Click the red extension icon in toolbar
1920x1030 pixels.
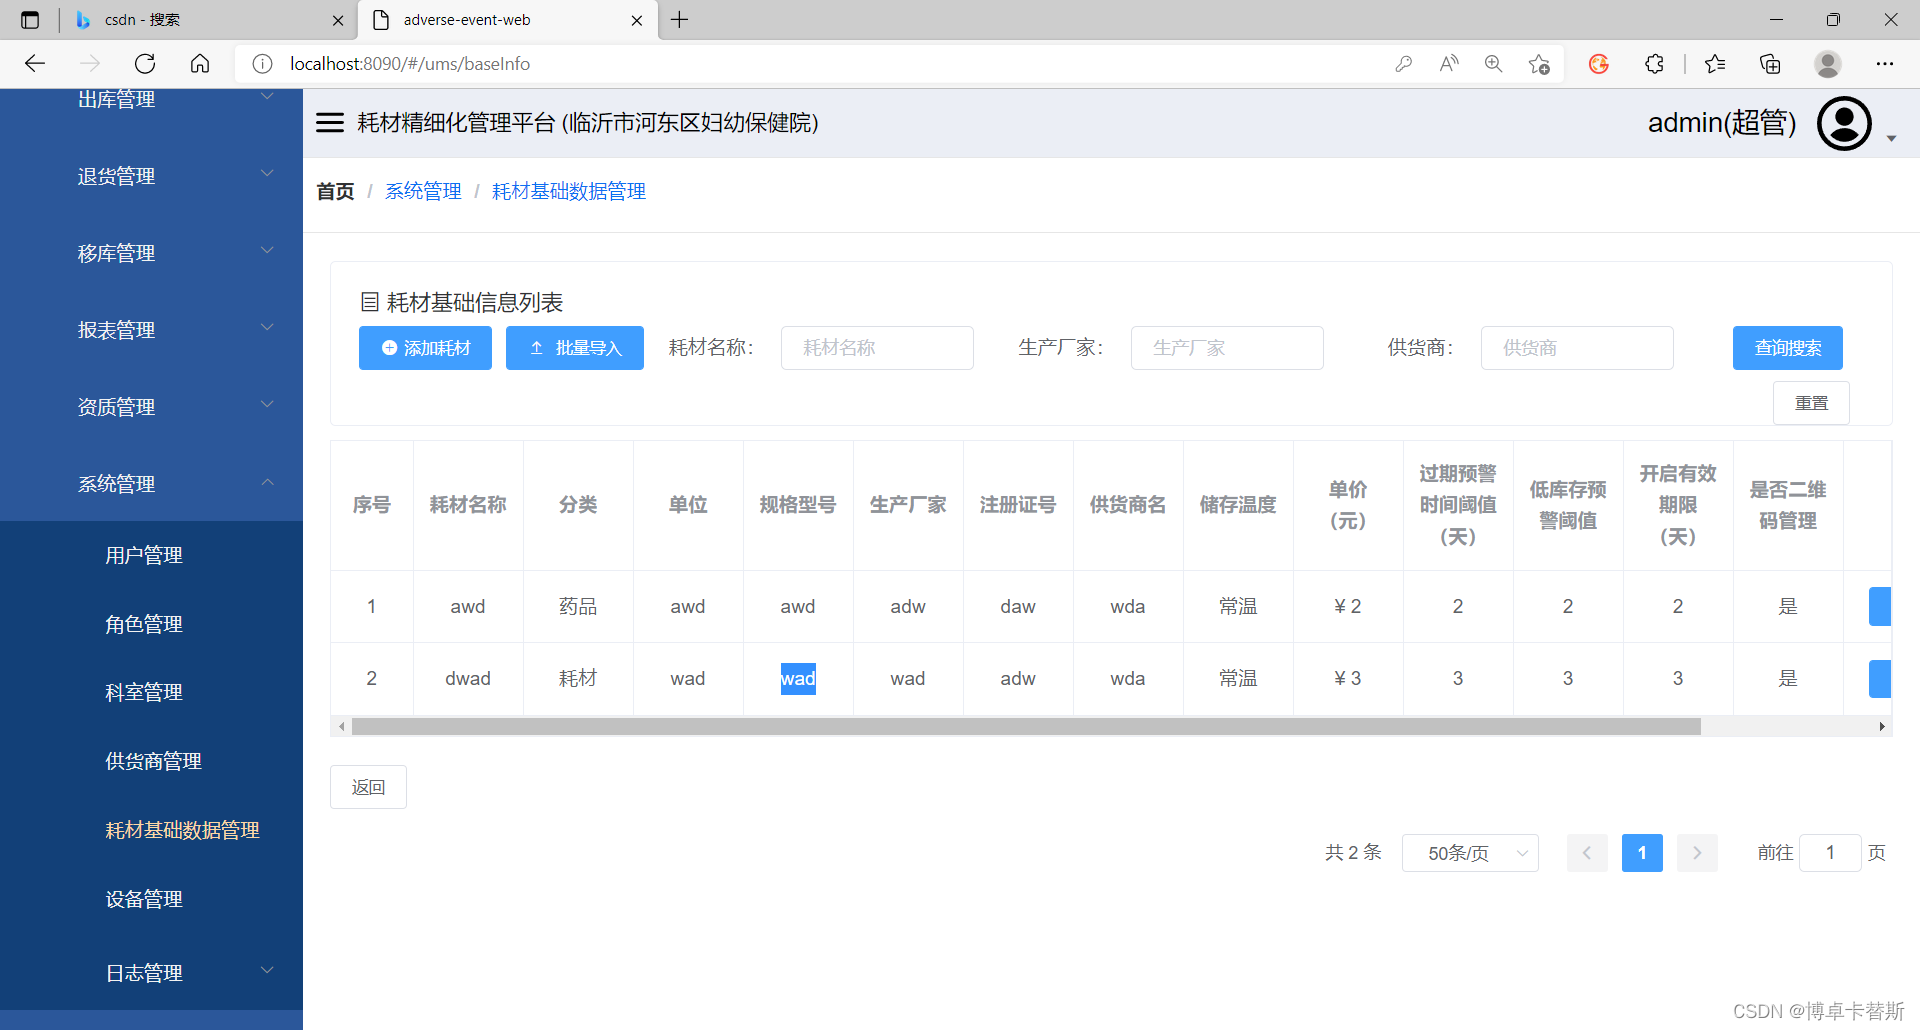click(x=1599, y=64)
